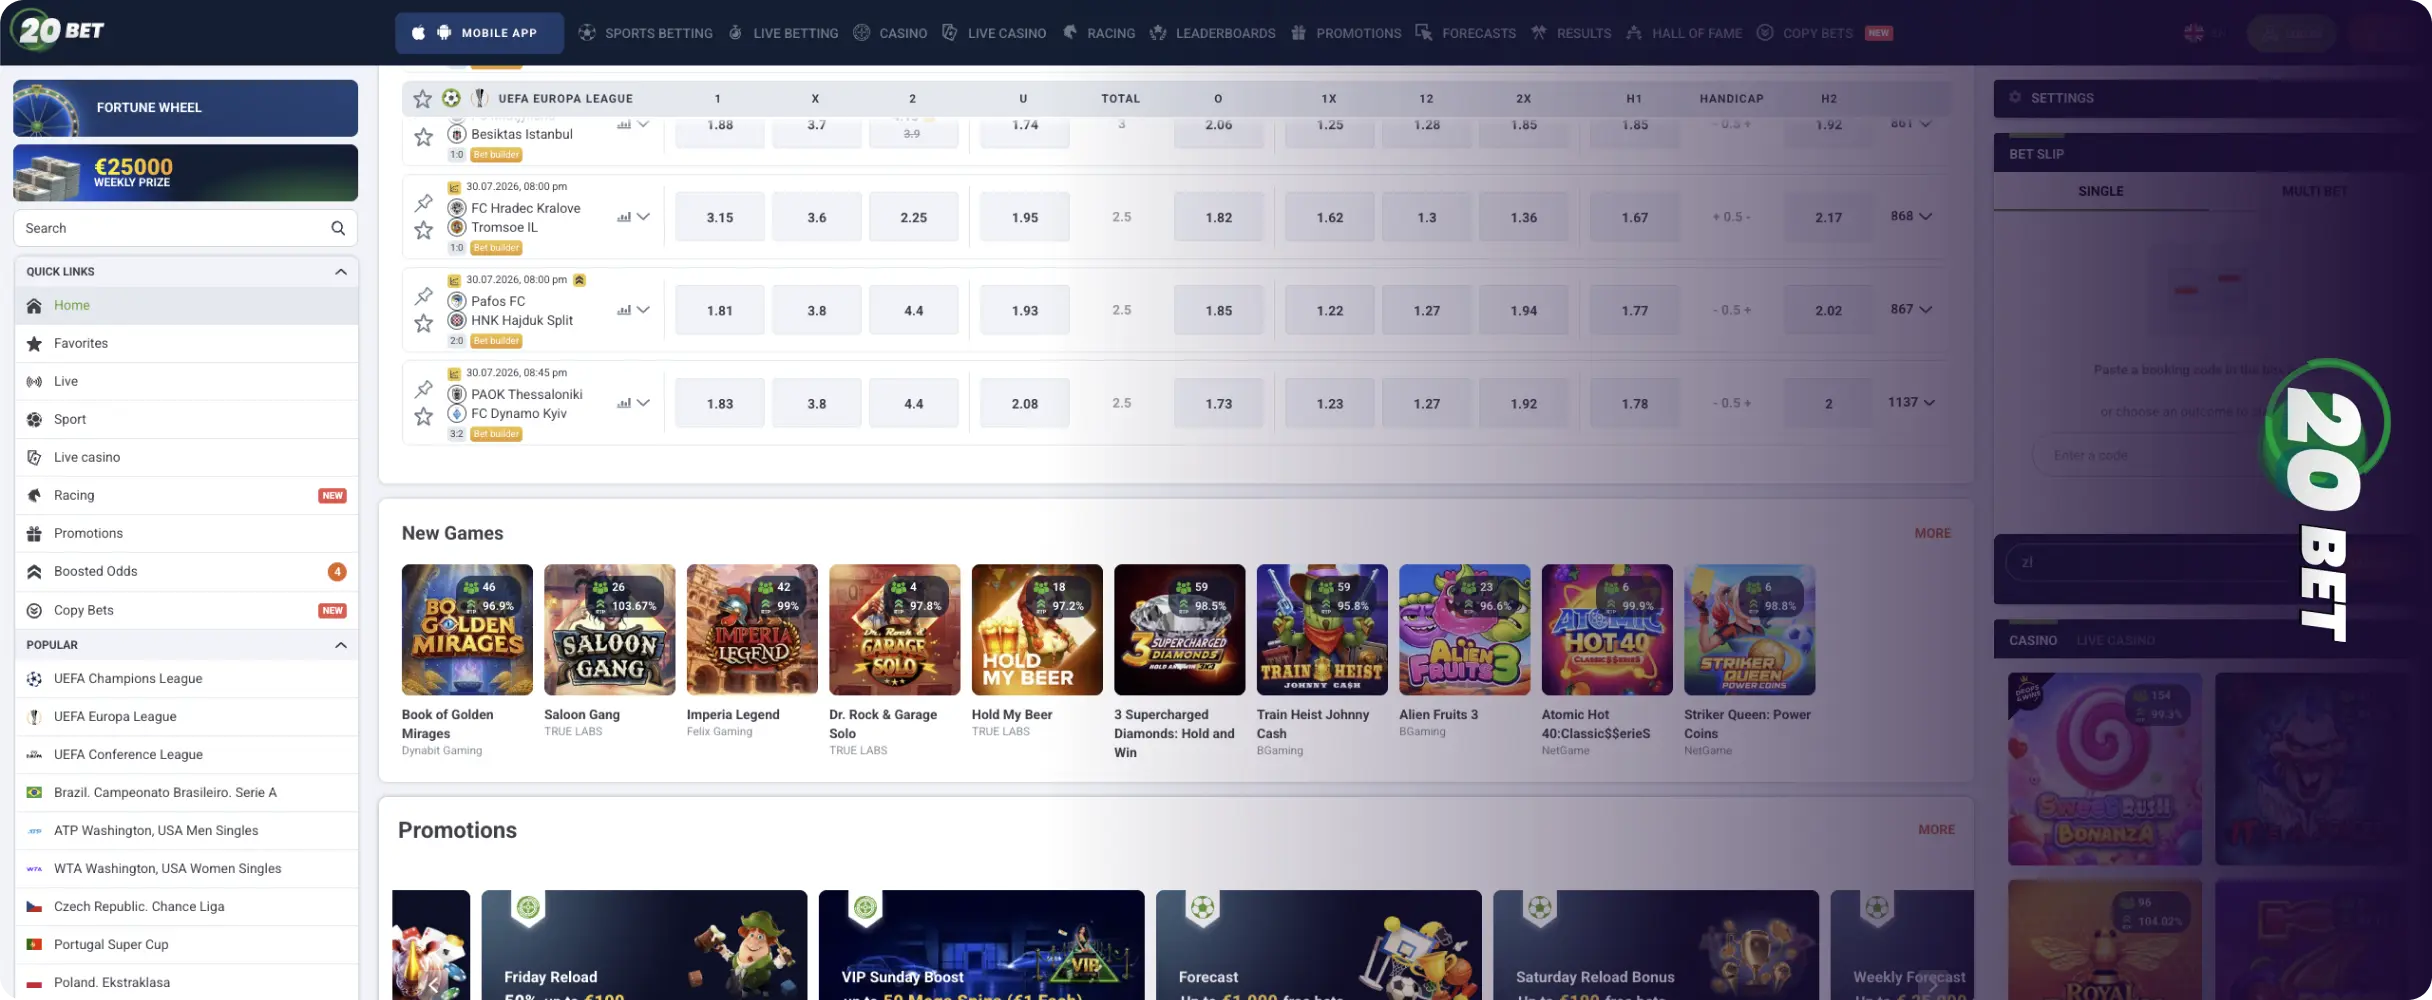Favorite the FC Hradec Kralove match

pos(424,230)
